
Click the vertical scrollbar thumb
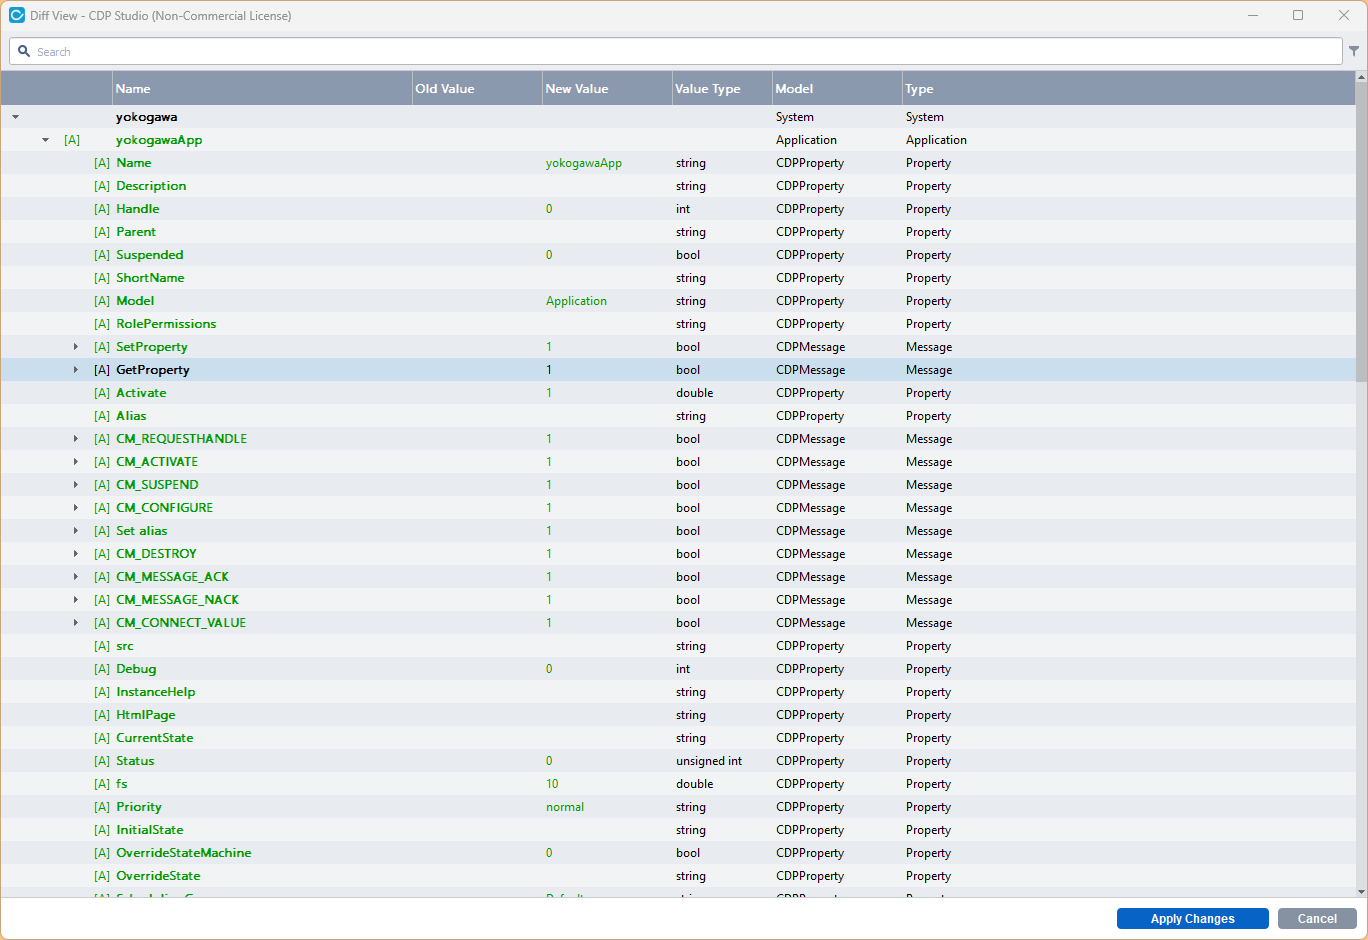click(x=1361, y=230)
